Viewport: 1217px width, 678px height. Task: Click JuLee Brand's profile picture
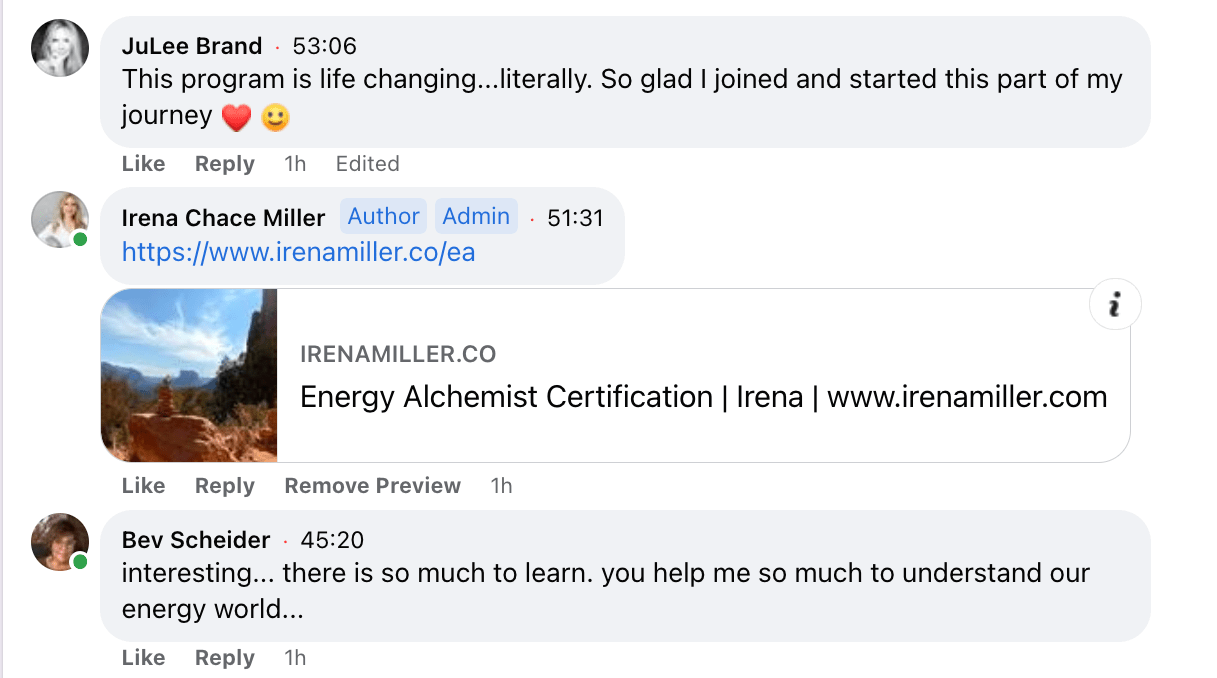coord(60,48)
